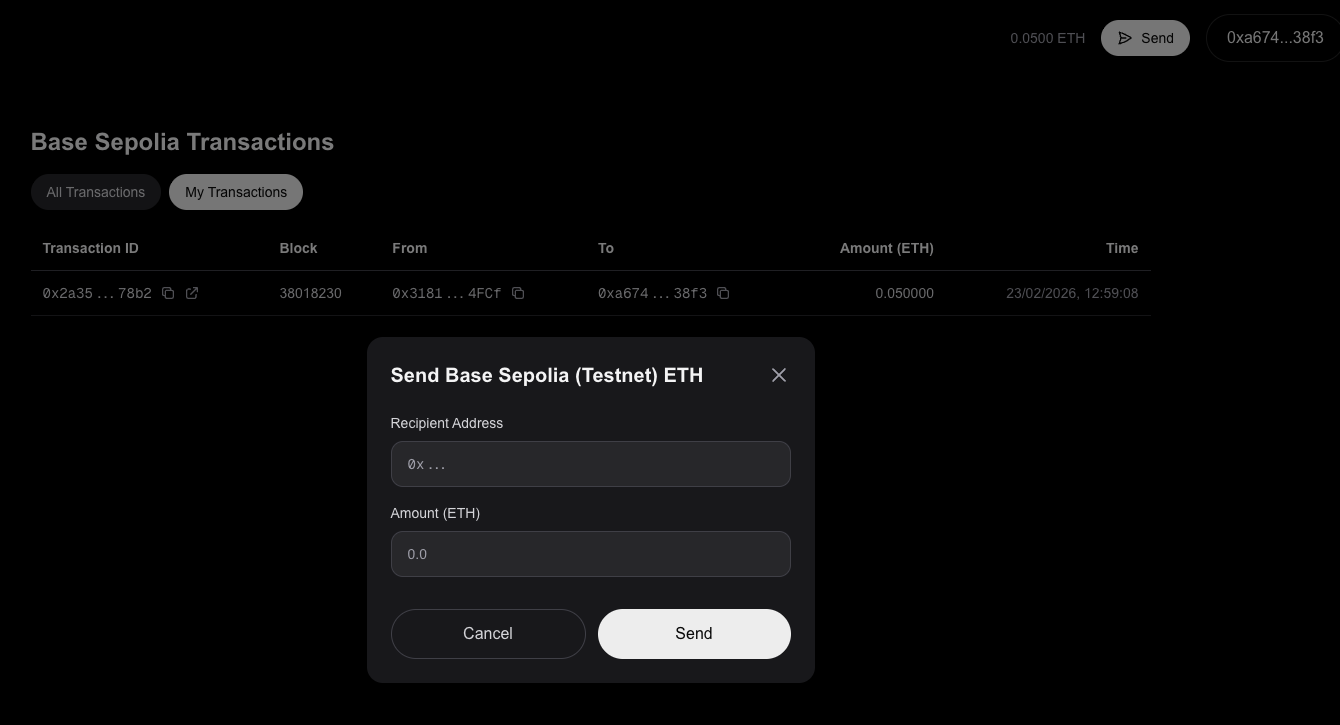Copy the transaction ID 0x2a35...78b2
1340x725 pixels.
click(168, 293)
